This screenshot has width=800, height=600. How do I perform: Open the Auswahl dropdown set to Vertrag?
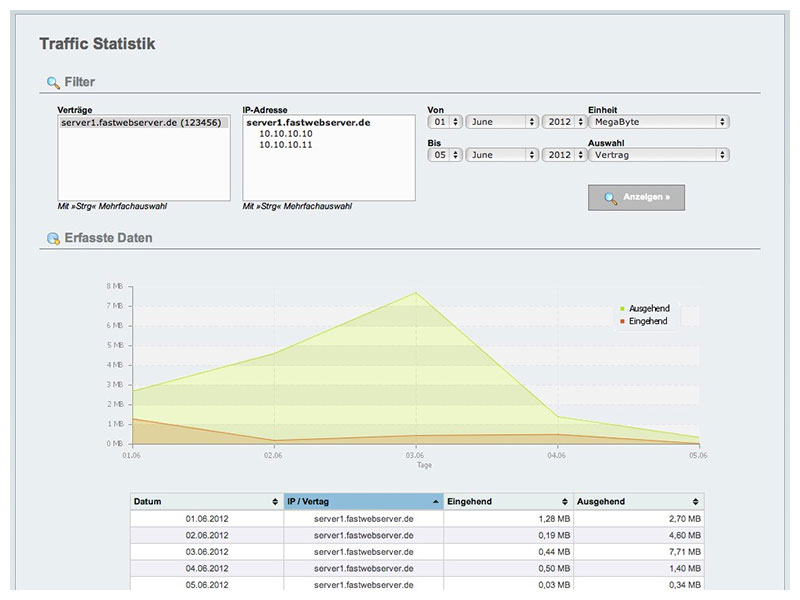(659, 155)
